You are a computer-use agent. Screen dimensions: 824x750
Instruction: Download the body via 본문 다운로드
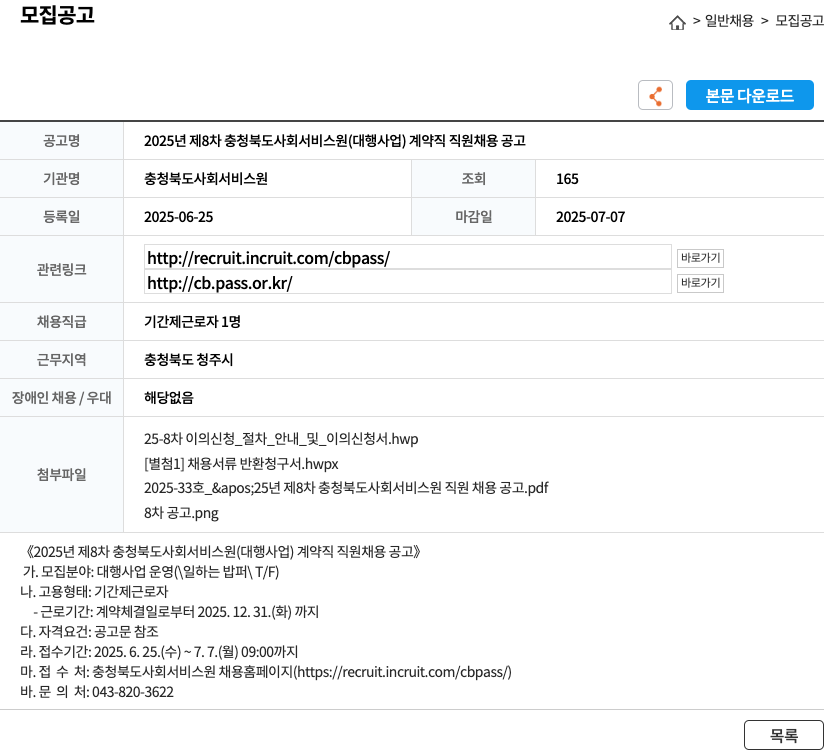pos(749,95)
